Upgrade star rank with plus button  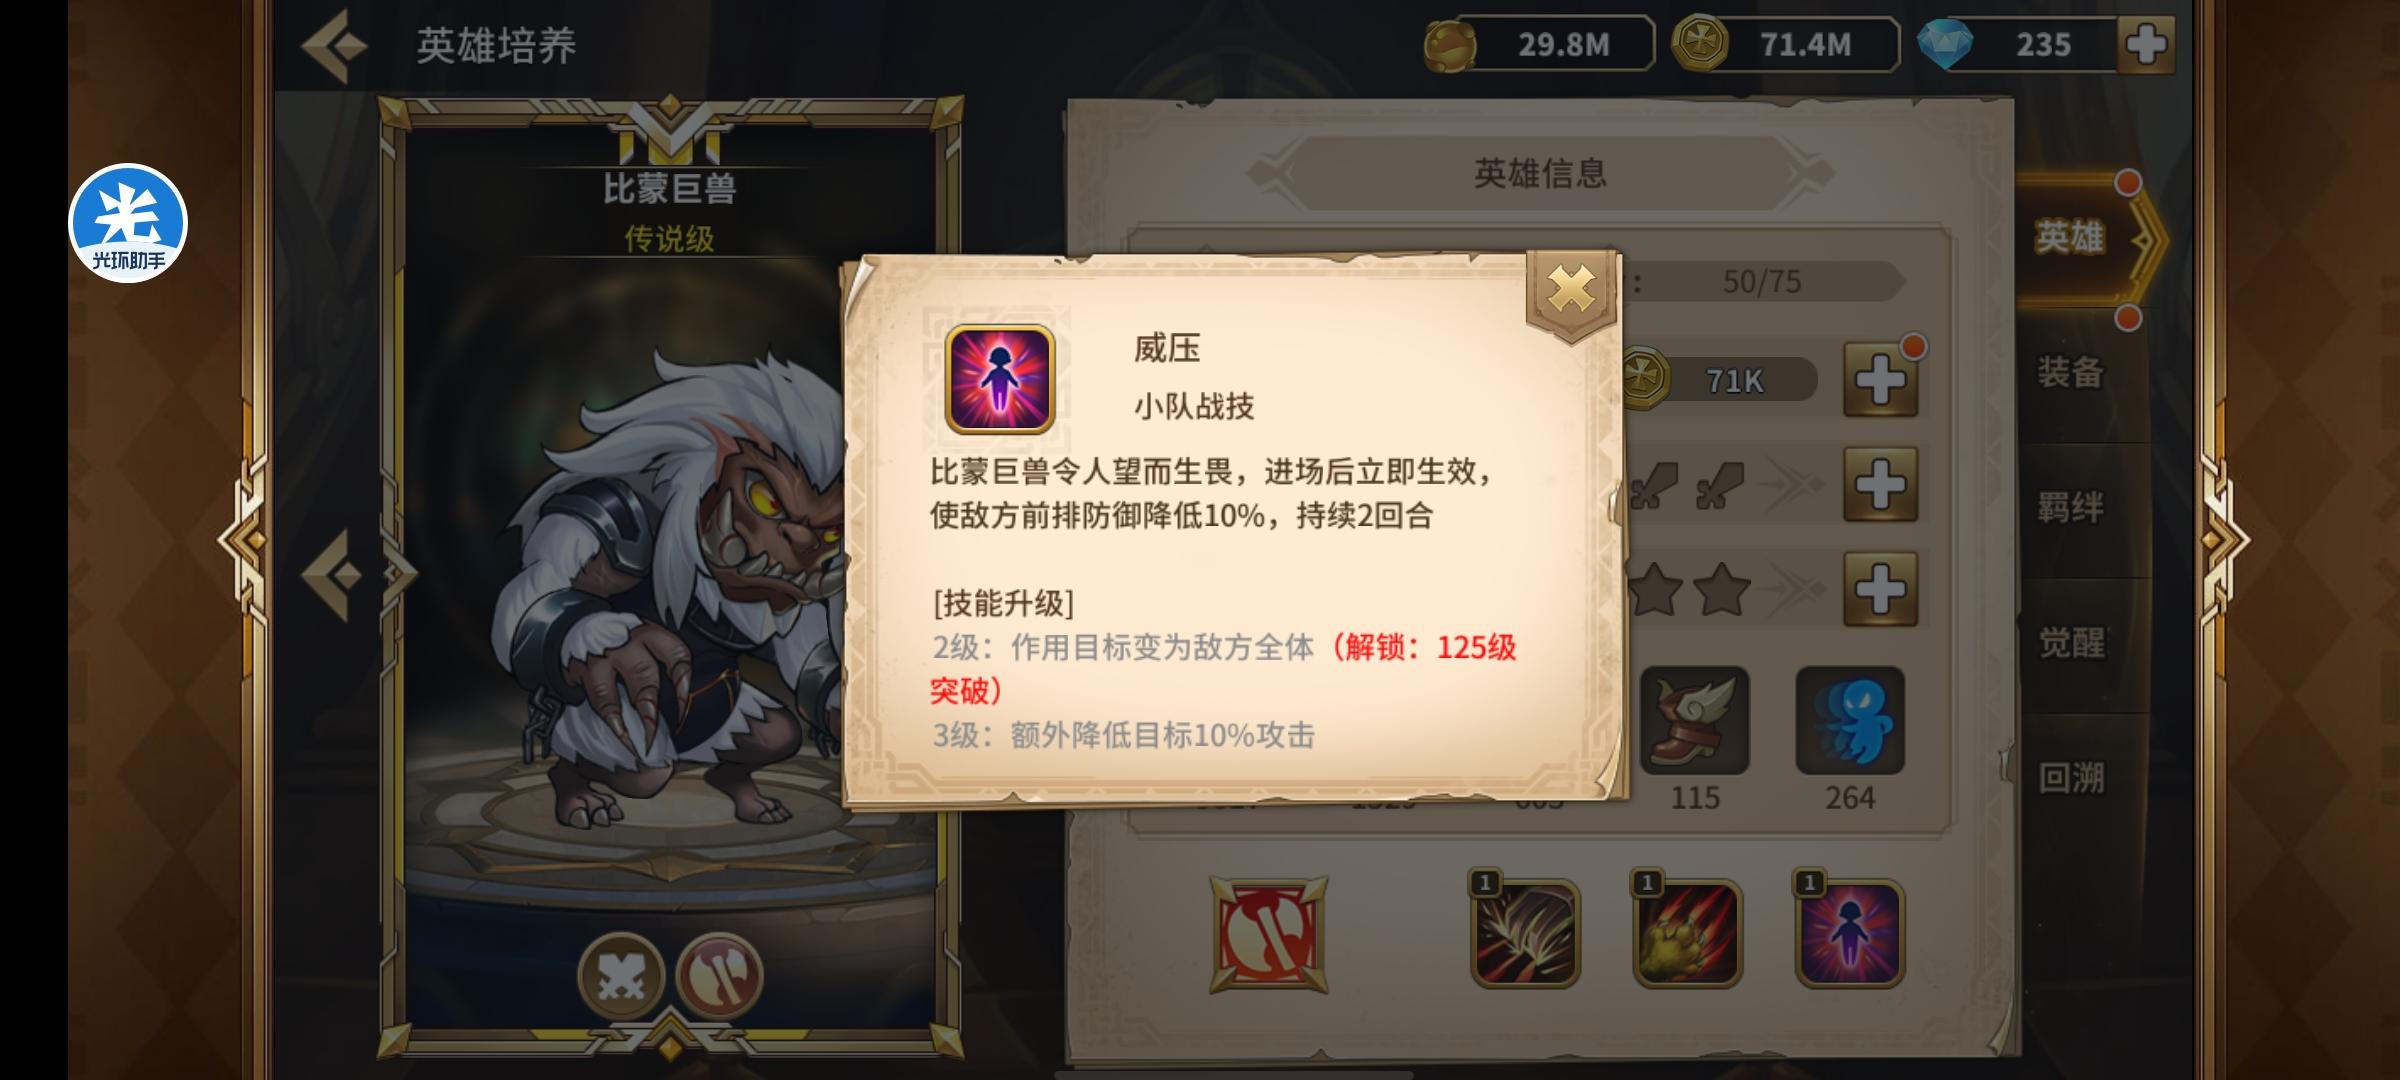[1881, 589]
